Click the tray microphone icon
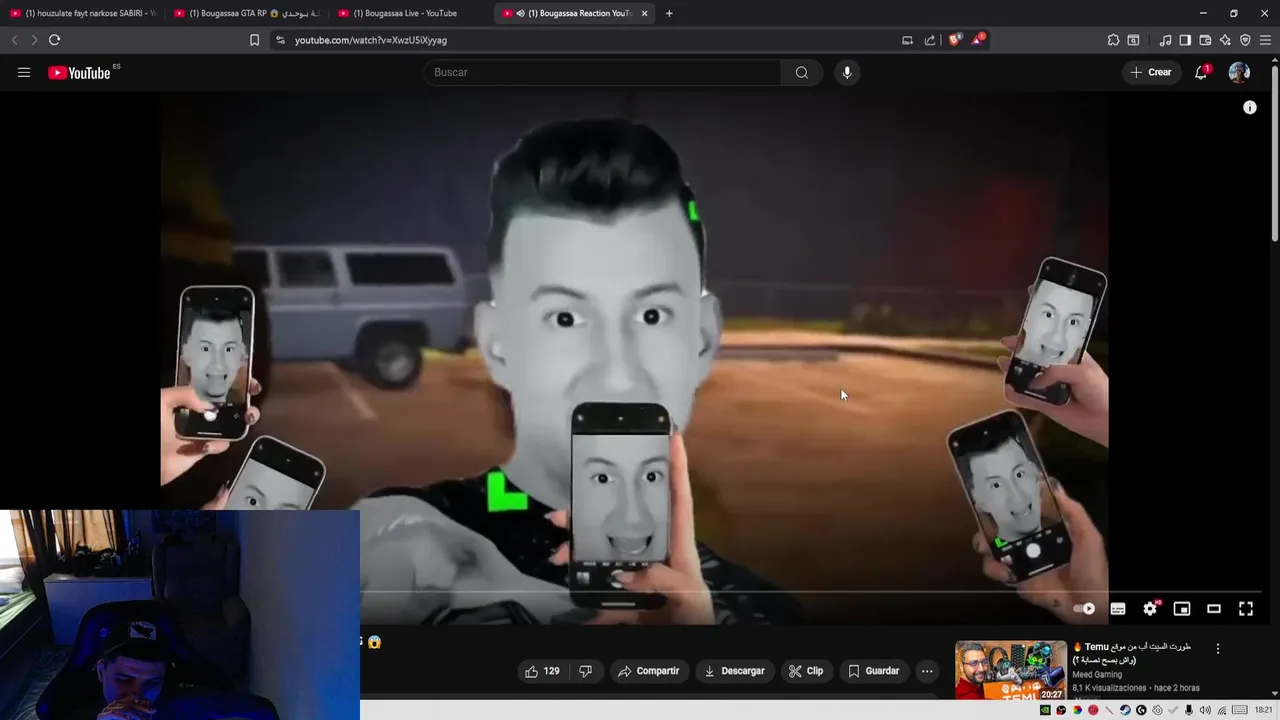 click(1189, 710)
